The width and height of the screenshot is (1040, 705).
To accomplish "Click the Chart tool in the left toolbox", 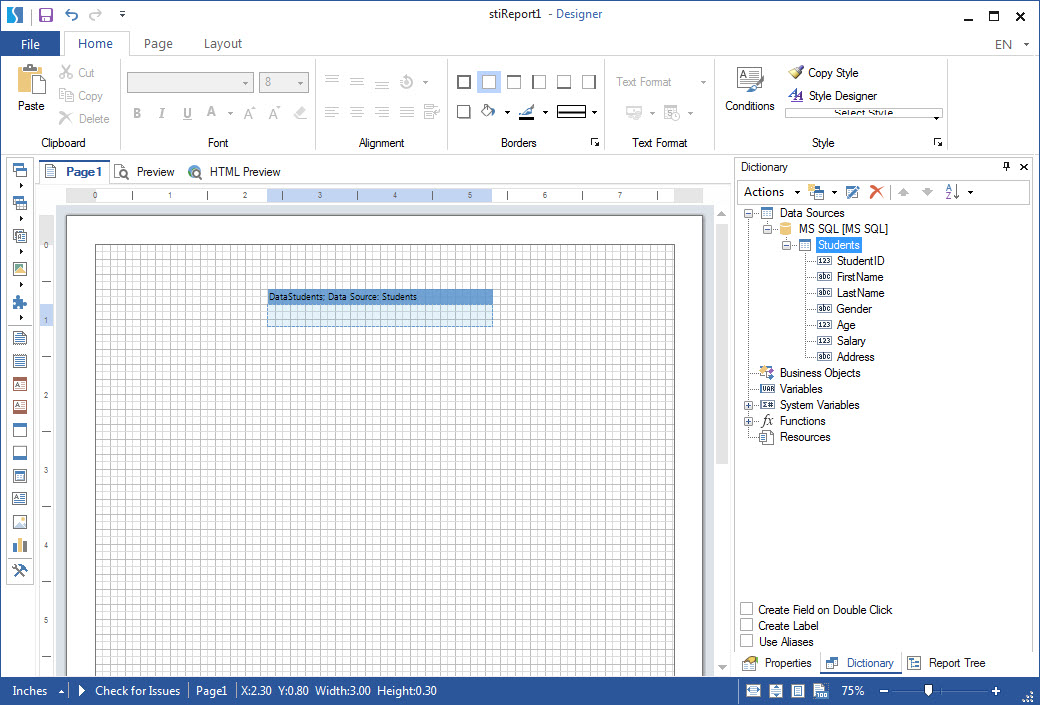I will click(x=20, y=544).
